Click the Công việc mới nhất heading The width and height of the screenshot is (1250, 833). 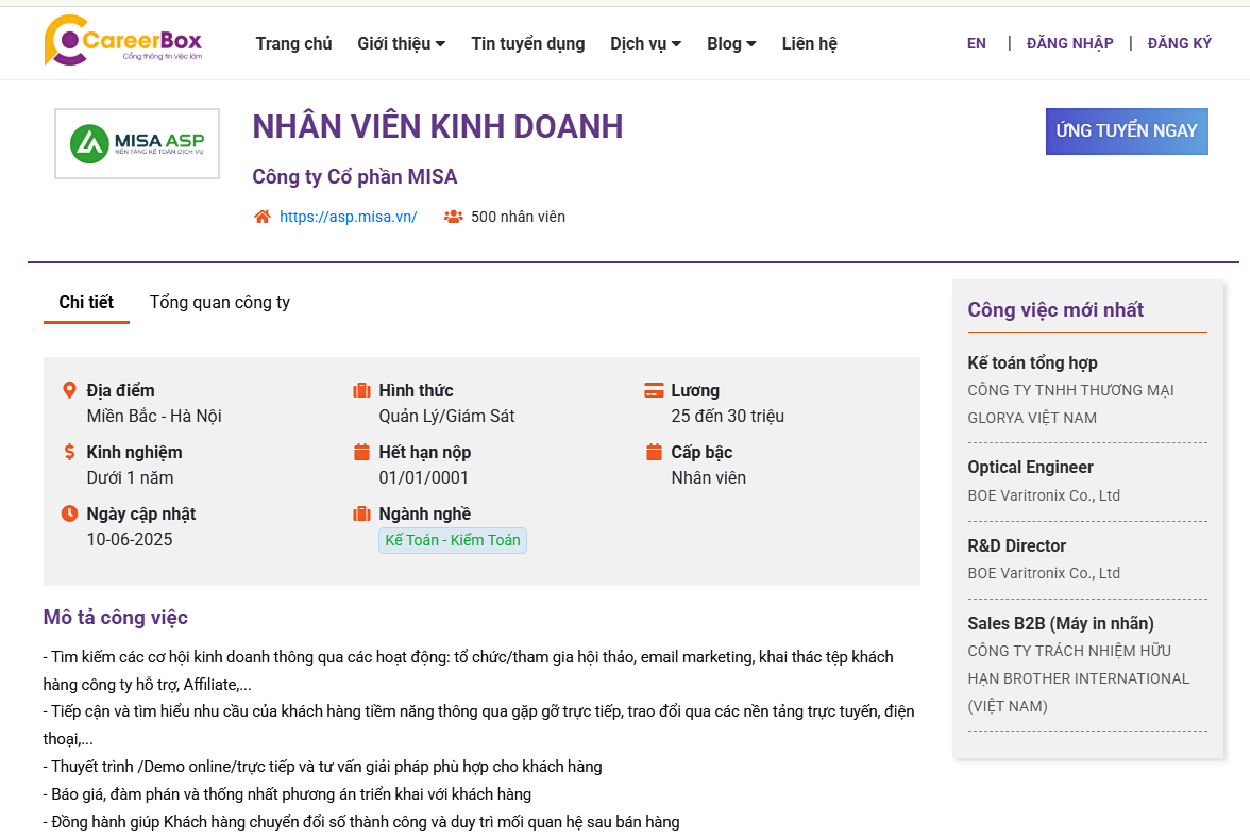point(1056,310)
